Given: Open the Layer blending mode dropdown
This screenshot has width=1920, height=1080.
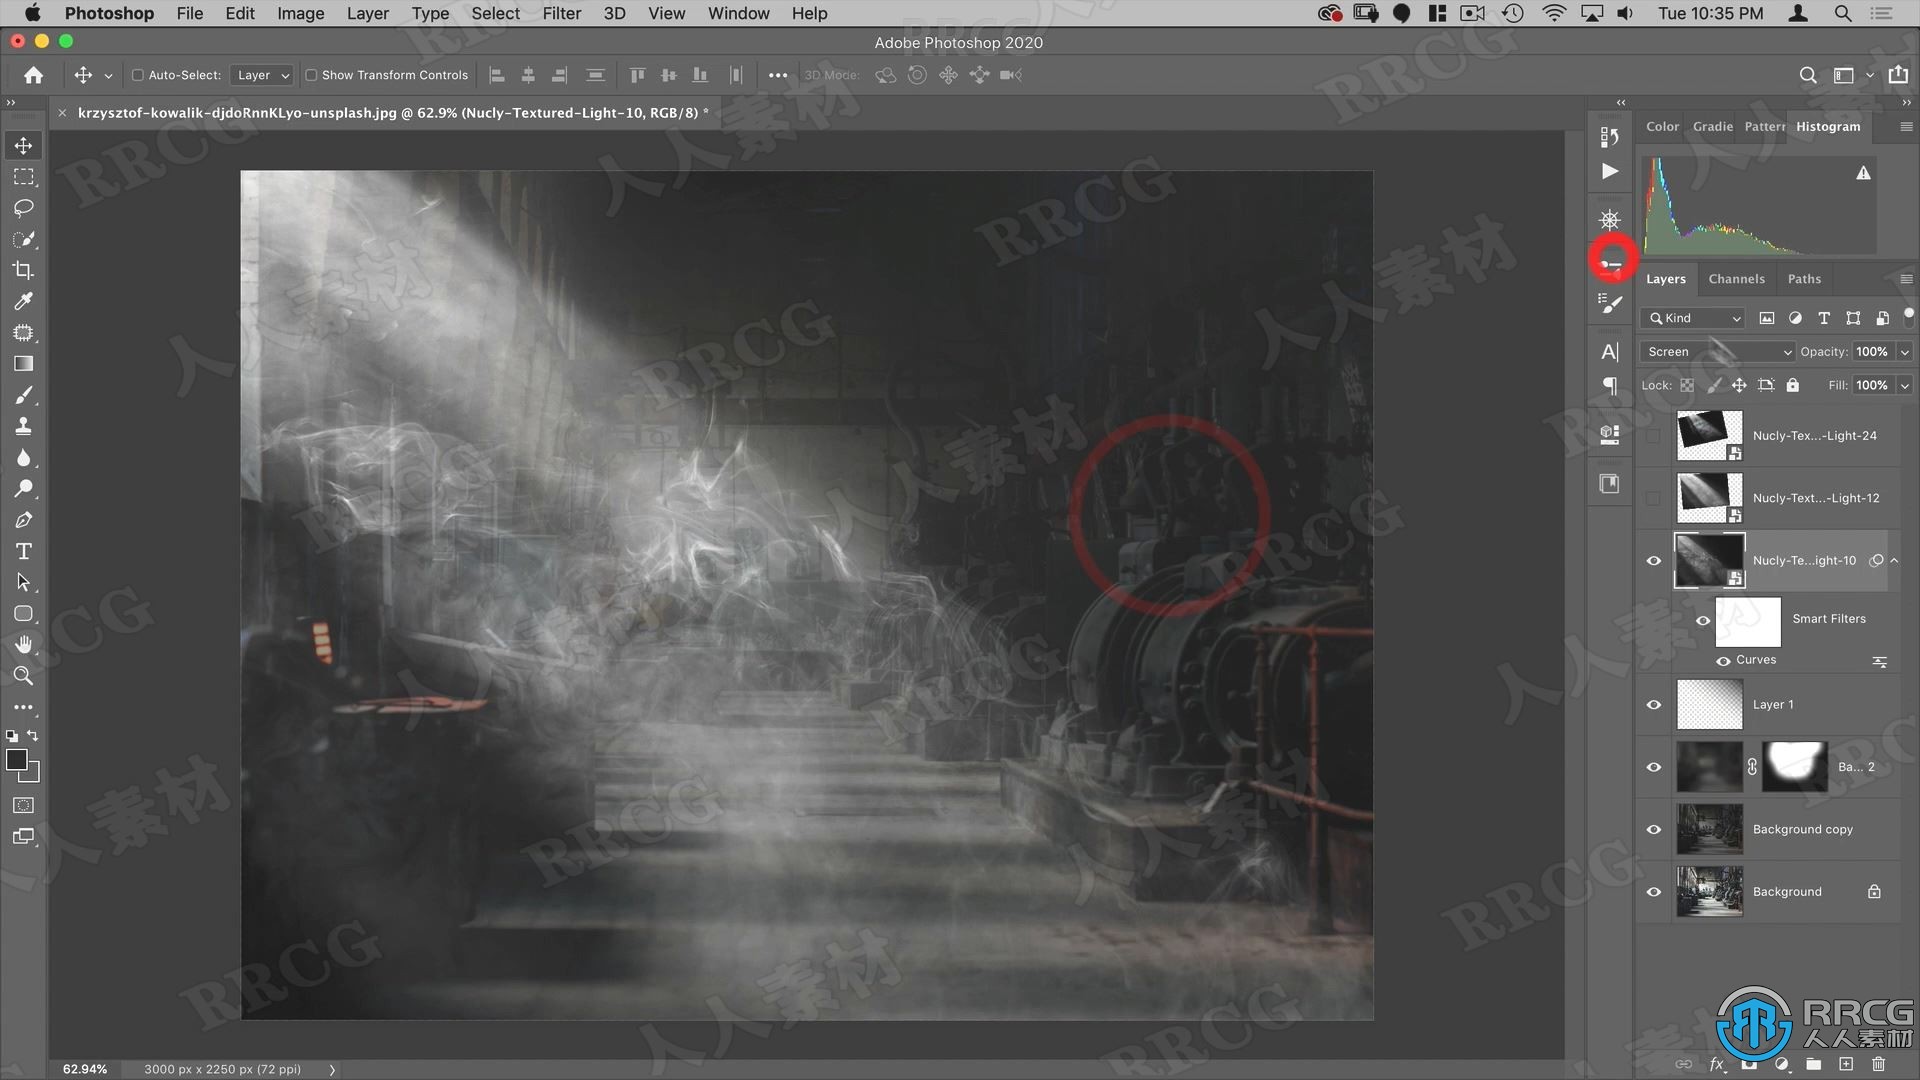Looking at the screenshot, I should 1717,351.
